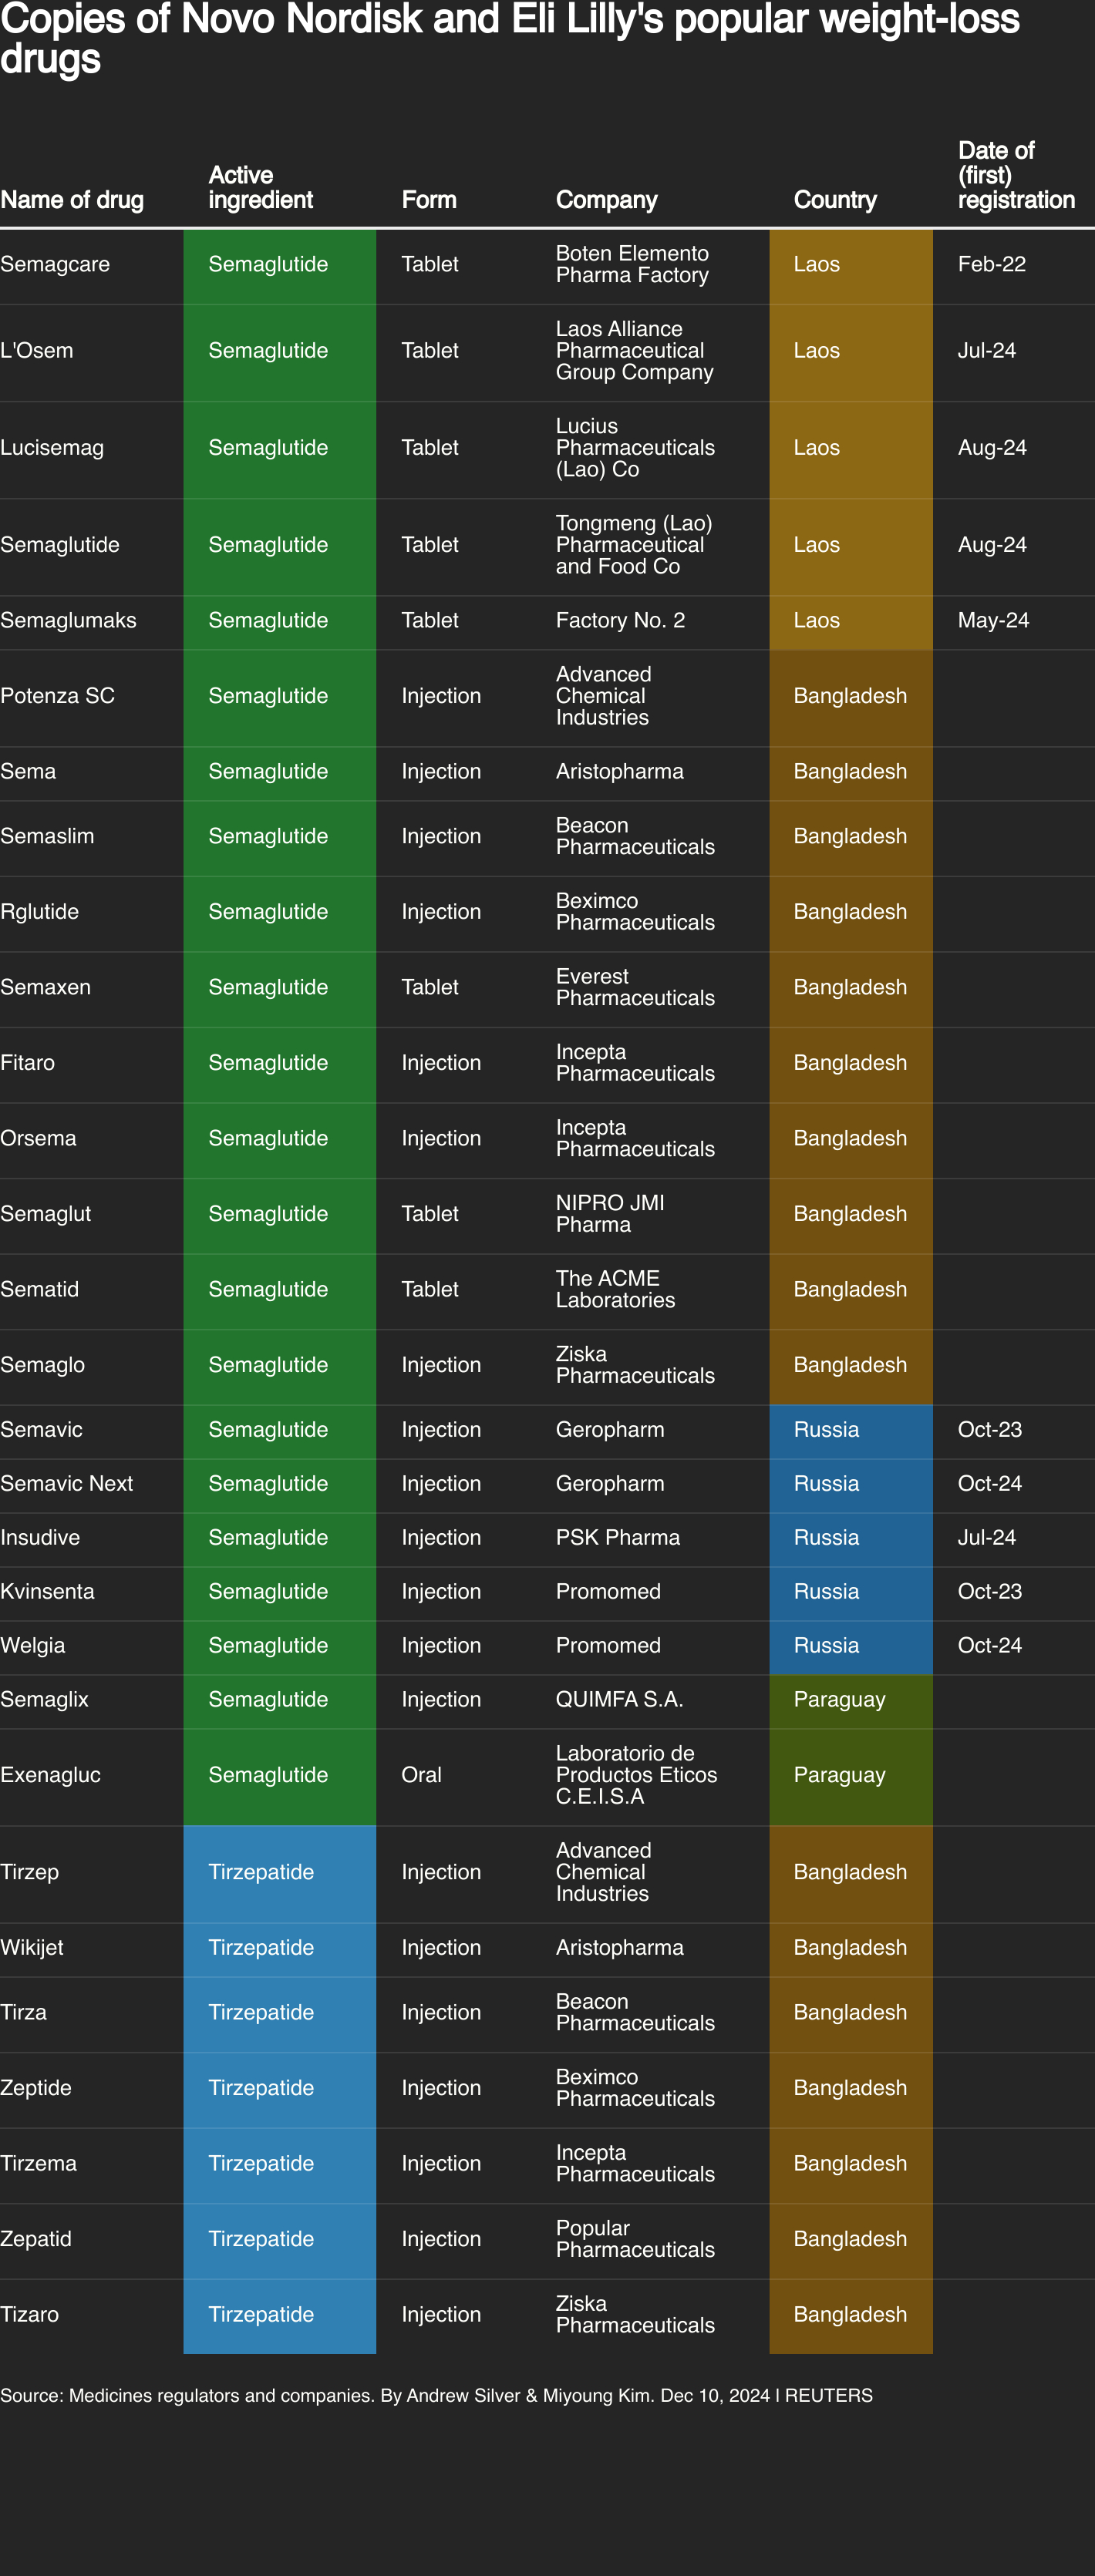This screenshot has width=1095, height=2576.
Task: Select the drug name "Semaglo"
Action: point(42,1365)
